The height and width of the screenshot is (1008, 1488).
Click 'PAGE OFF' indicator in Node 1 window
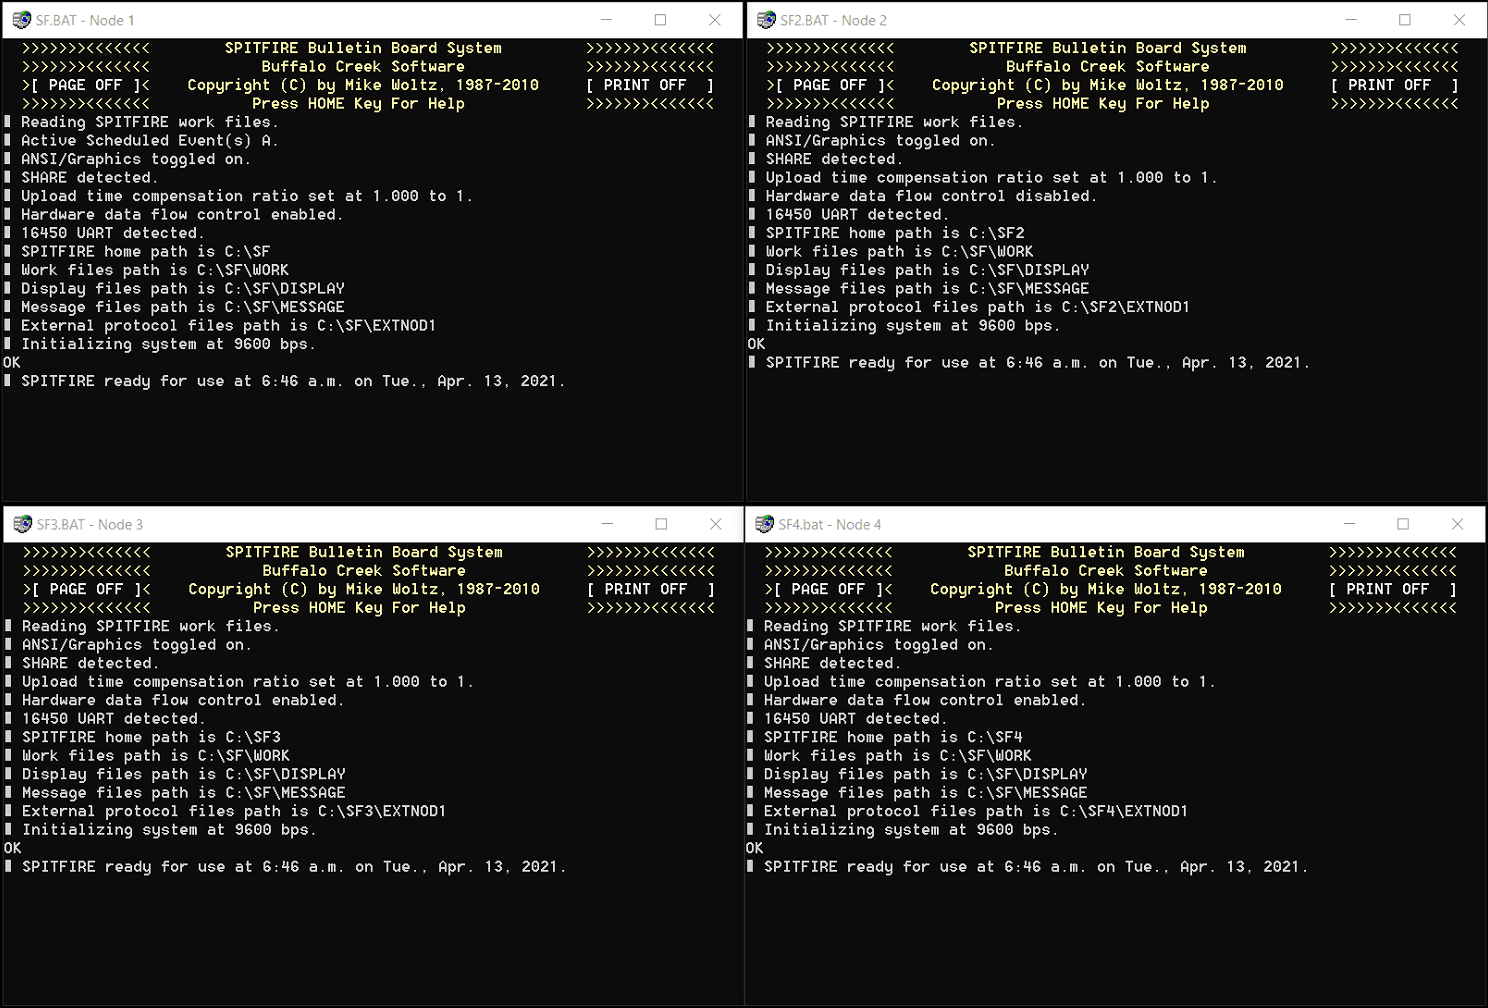(x=85, y=85)
